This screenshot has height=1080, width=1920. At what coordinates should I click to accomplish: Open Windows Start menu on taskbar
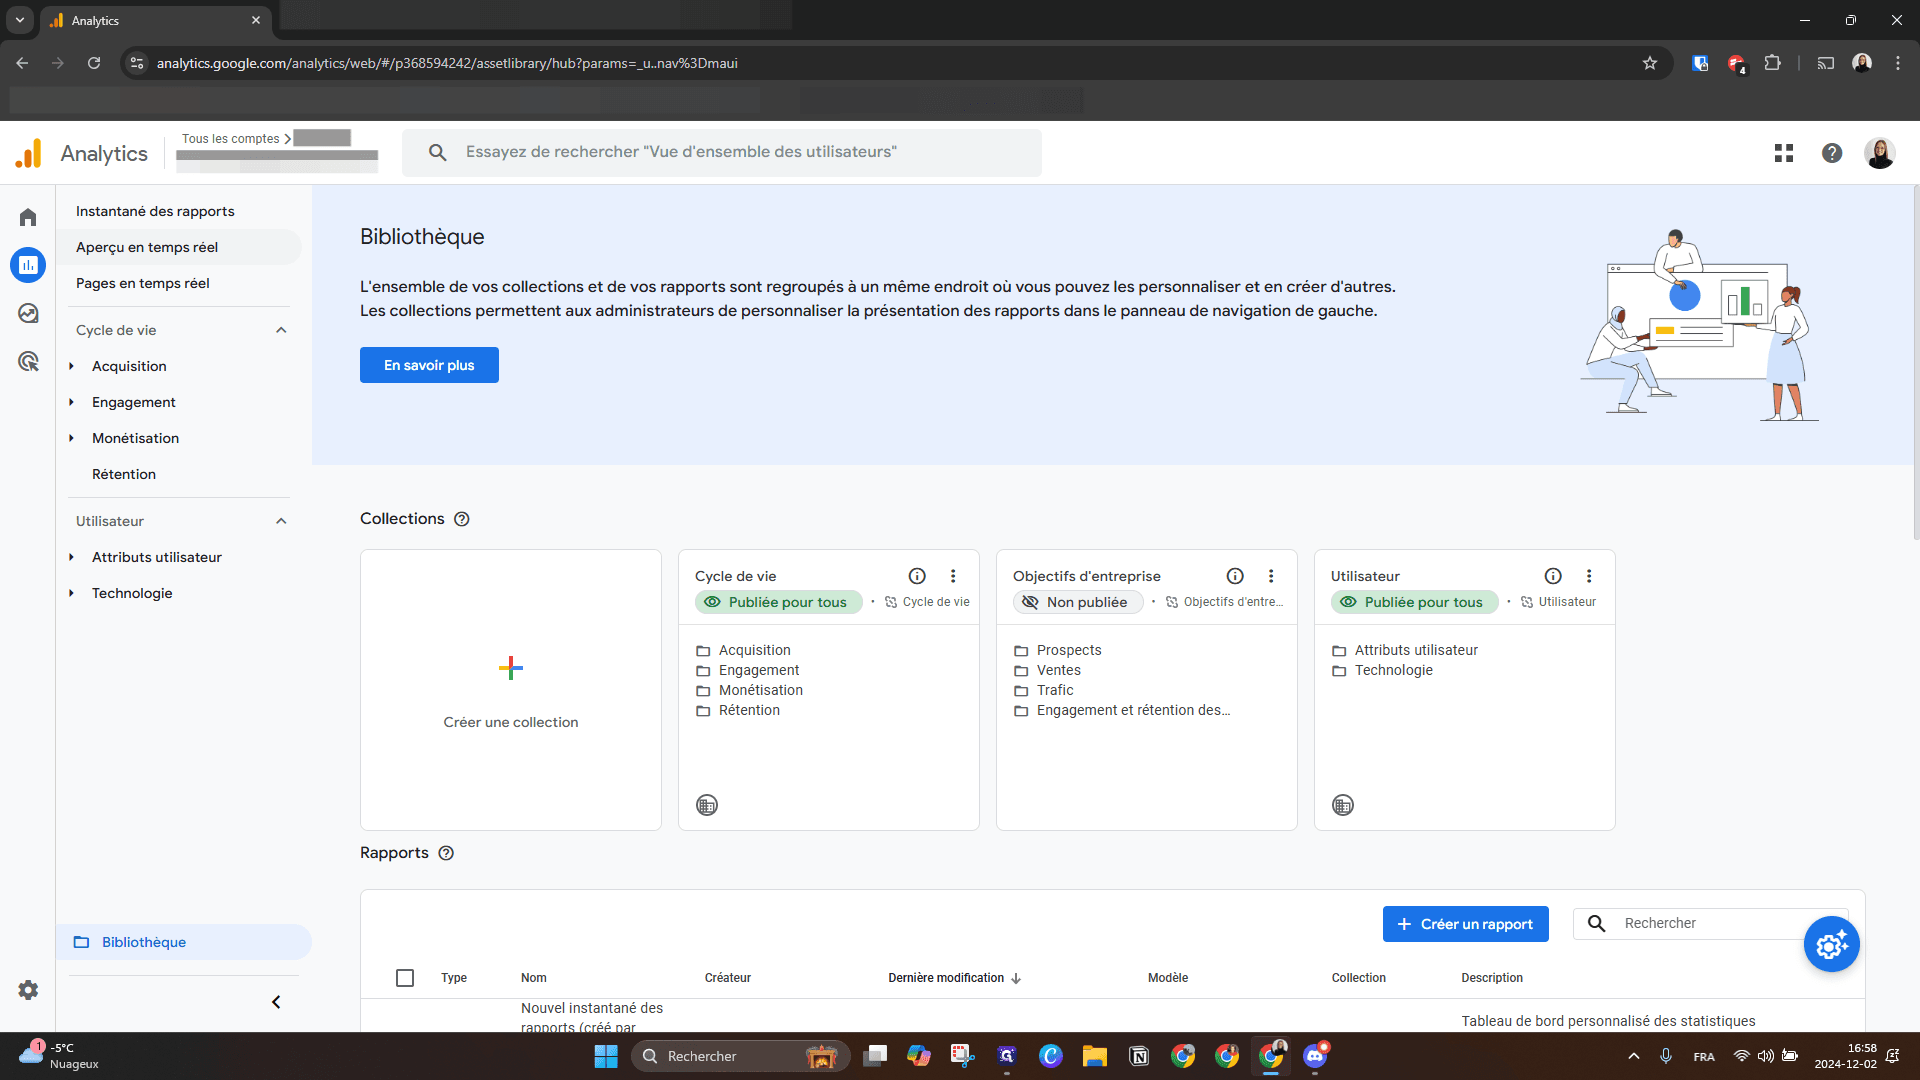click(606, 1056)
